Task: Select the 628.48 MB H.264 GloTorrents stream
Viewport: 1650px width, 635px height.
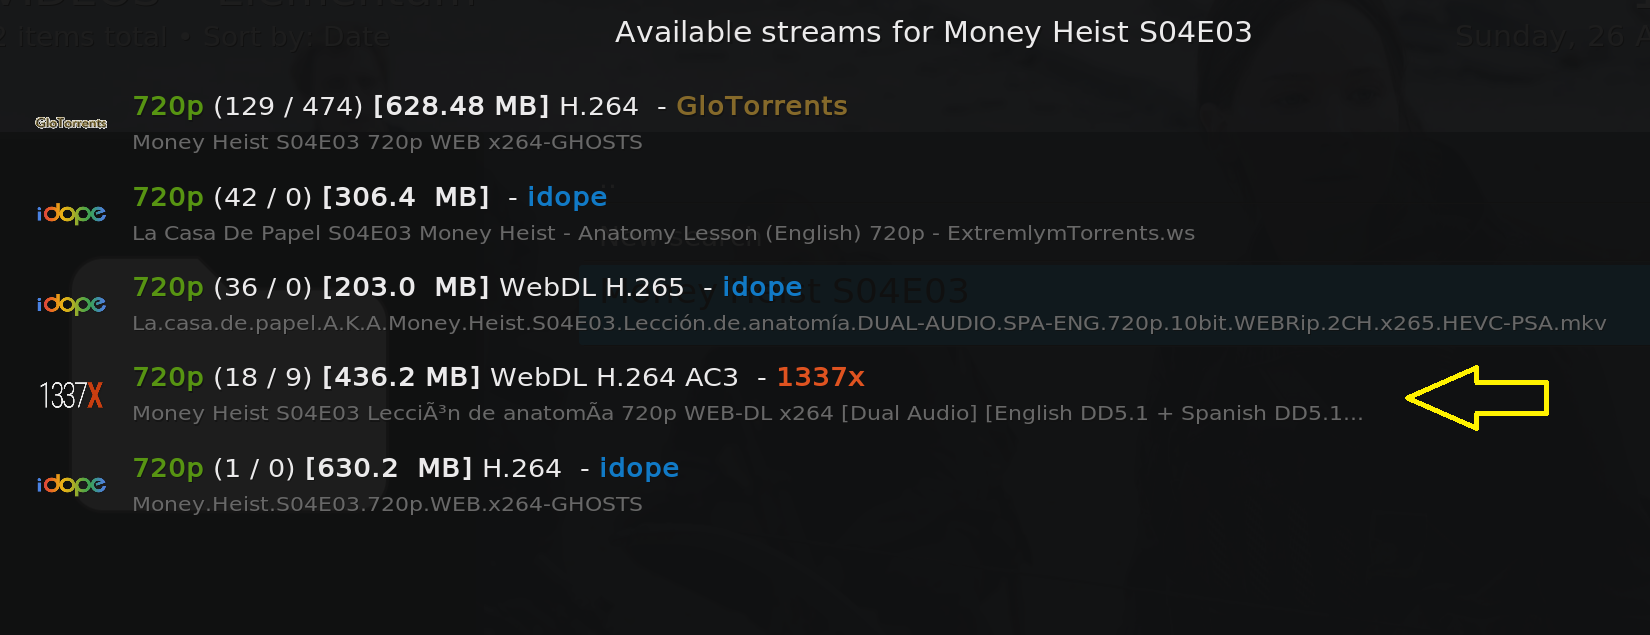Action: pyautogui.click(x=825, y=122)
